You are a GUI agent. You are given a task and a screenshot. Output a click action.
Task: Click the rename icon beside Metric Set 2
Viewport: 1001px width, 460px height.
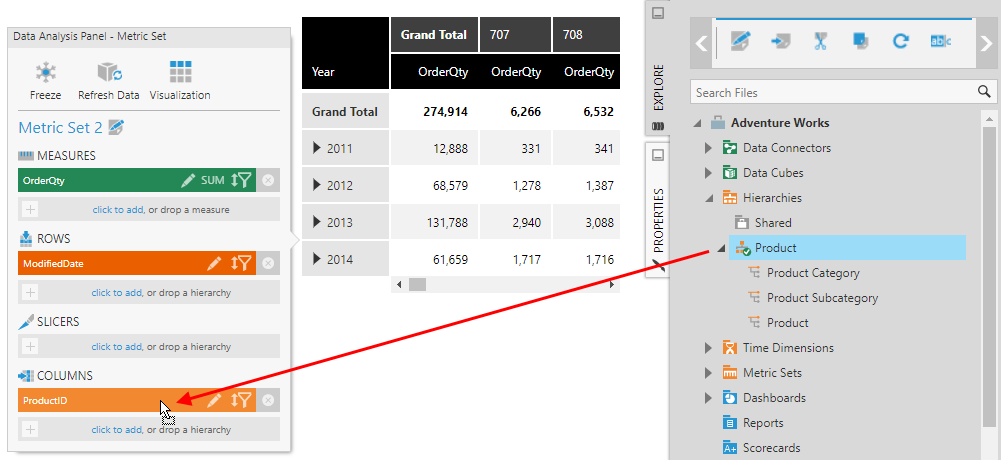click(x=116, y=127)
